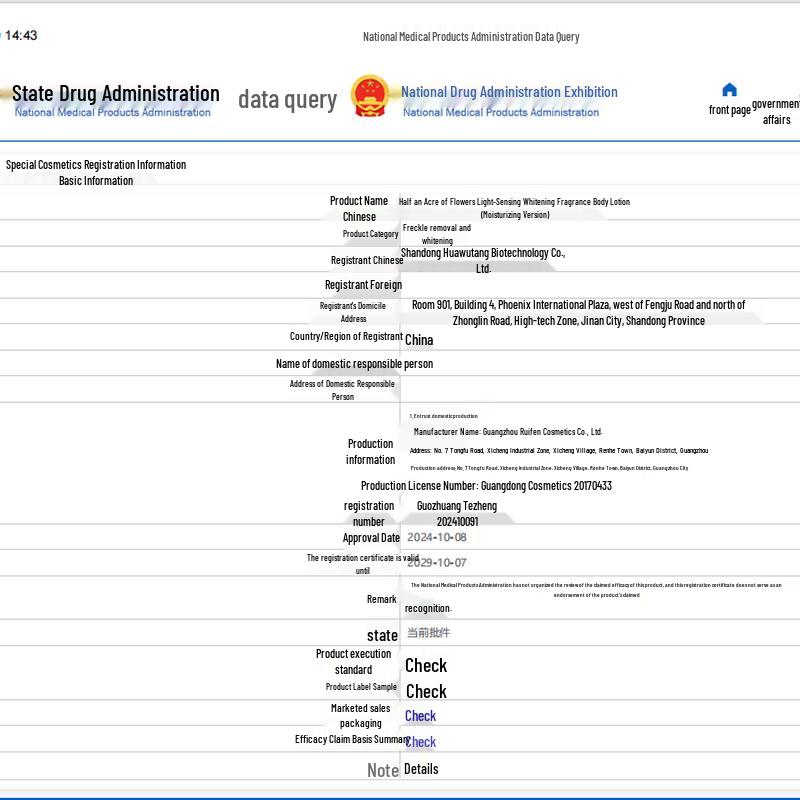800x800 pixels.
Task: Click the Production License Number line
Action: coord(486,486)
